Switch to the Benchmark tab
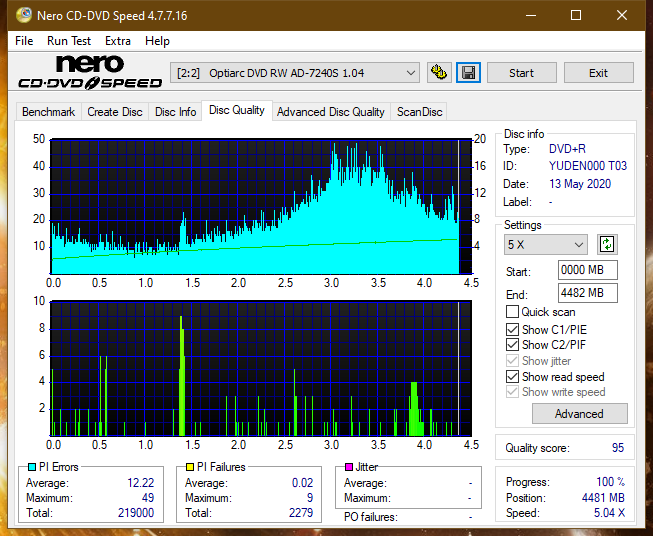The width and height of the screenshot is (653, 536). pos(49,112)
